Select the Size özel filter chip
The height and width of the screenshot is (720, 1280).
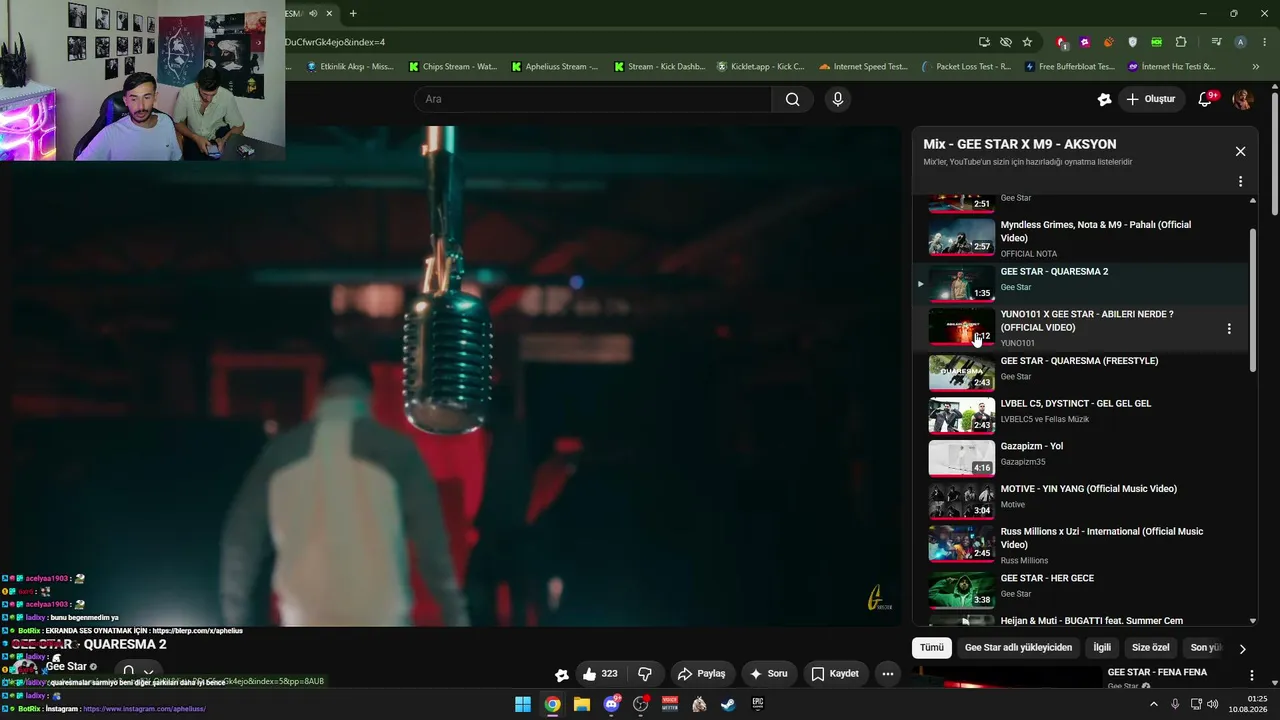[1150, 648]
